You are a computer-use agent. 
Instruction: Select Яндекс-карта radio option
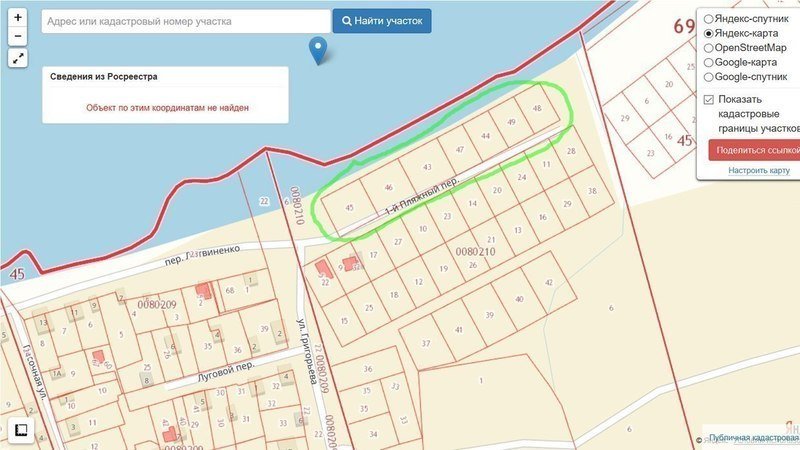click(708, 33)
